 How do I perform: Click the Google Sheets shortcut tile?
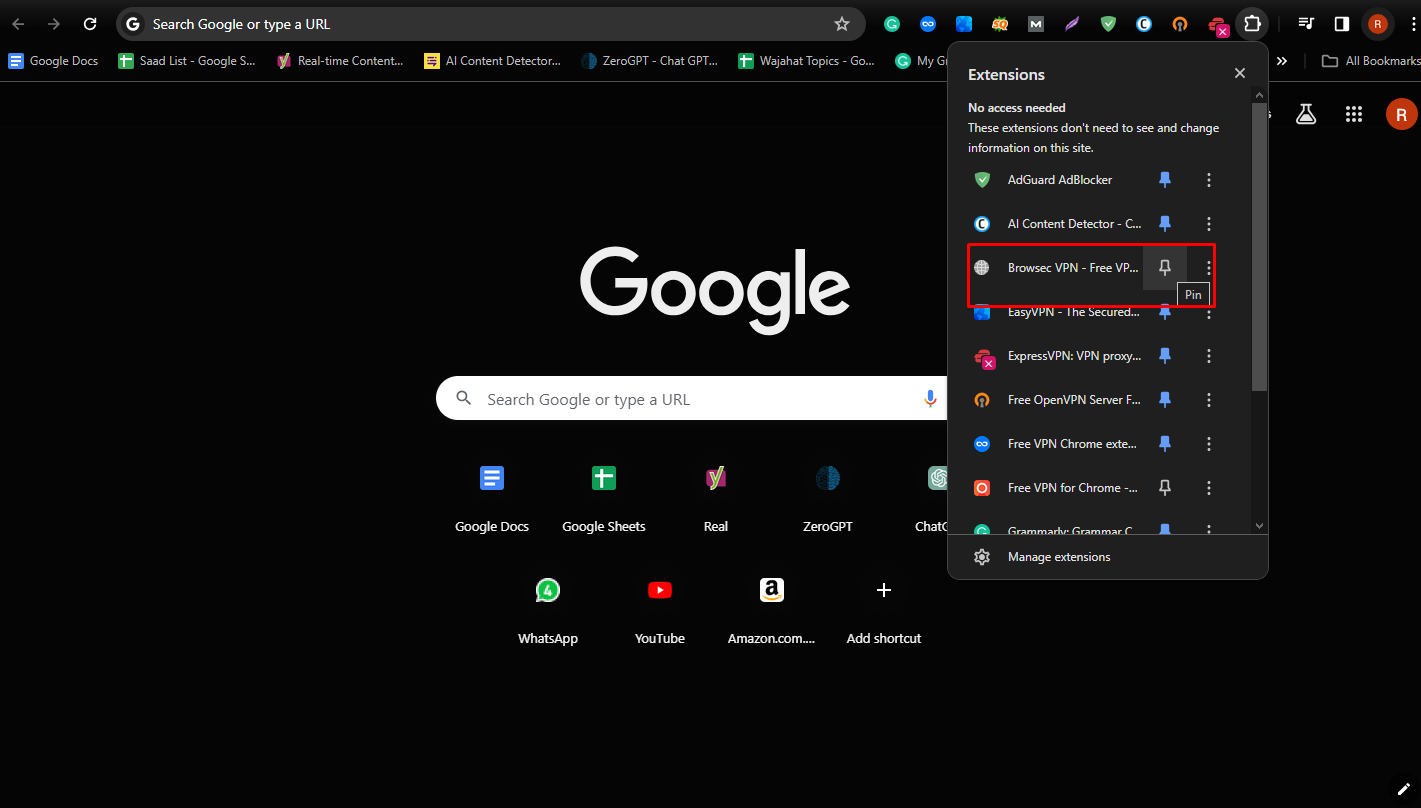(x=604, y=497)
